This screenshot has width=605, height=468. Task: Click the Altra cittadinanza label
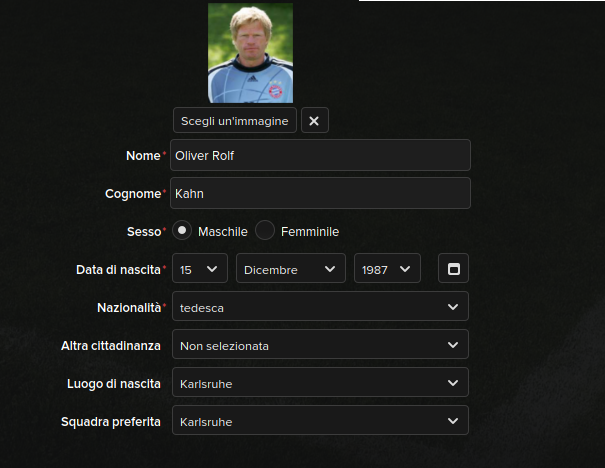111,346
